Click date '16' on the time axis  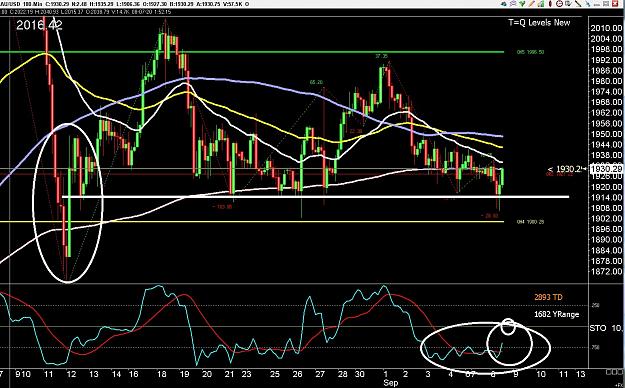coord(134,374)
